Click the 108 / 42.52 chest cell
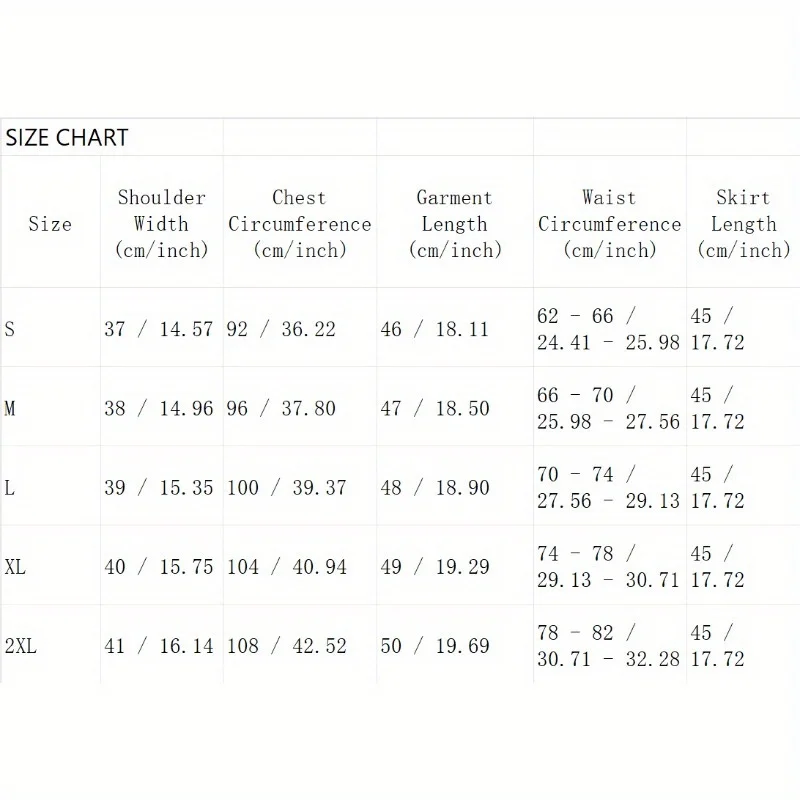Viewport: 800px width, 800px height. pyautogui.click(x=287, y=646)
